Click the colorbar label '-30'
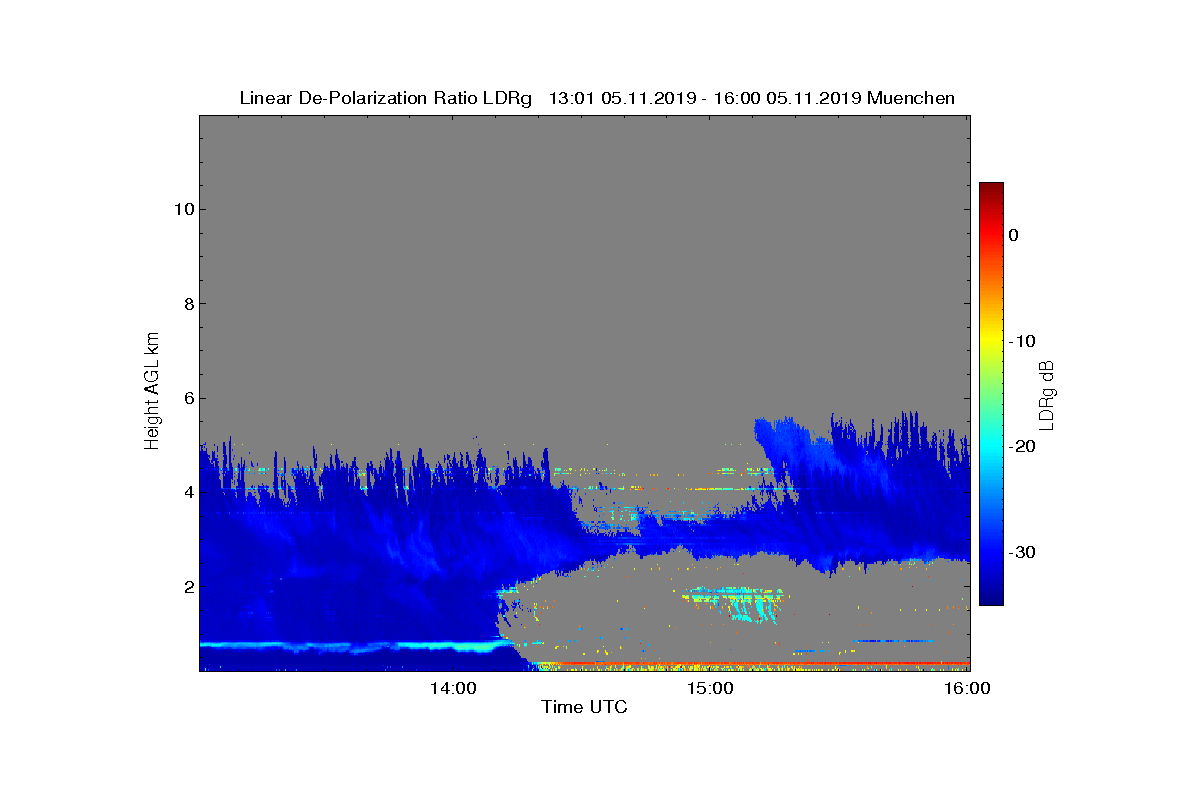Viewport: 1200px width, 800px height. 1021,552
